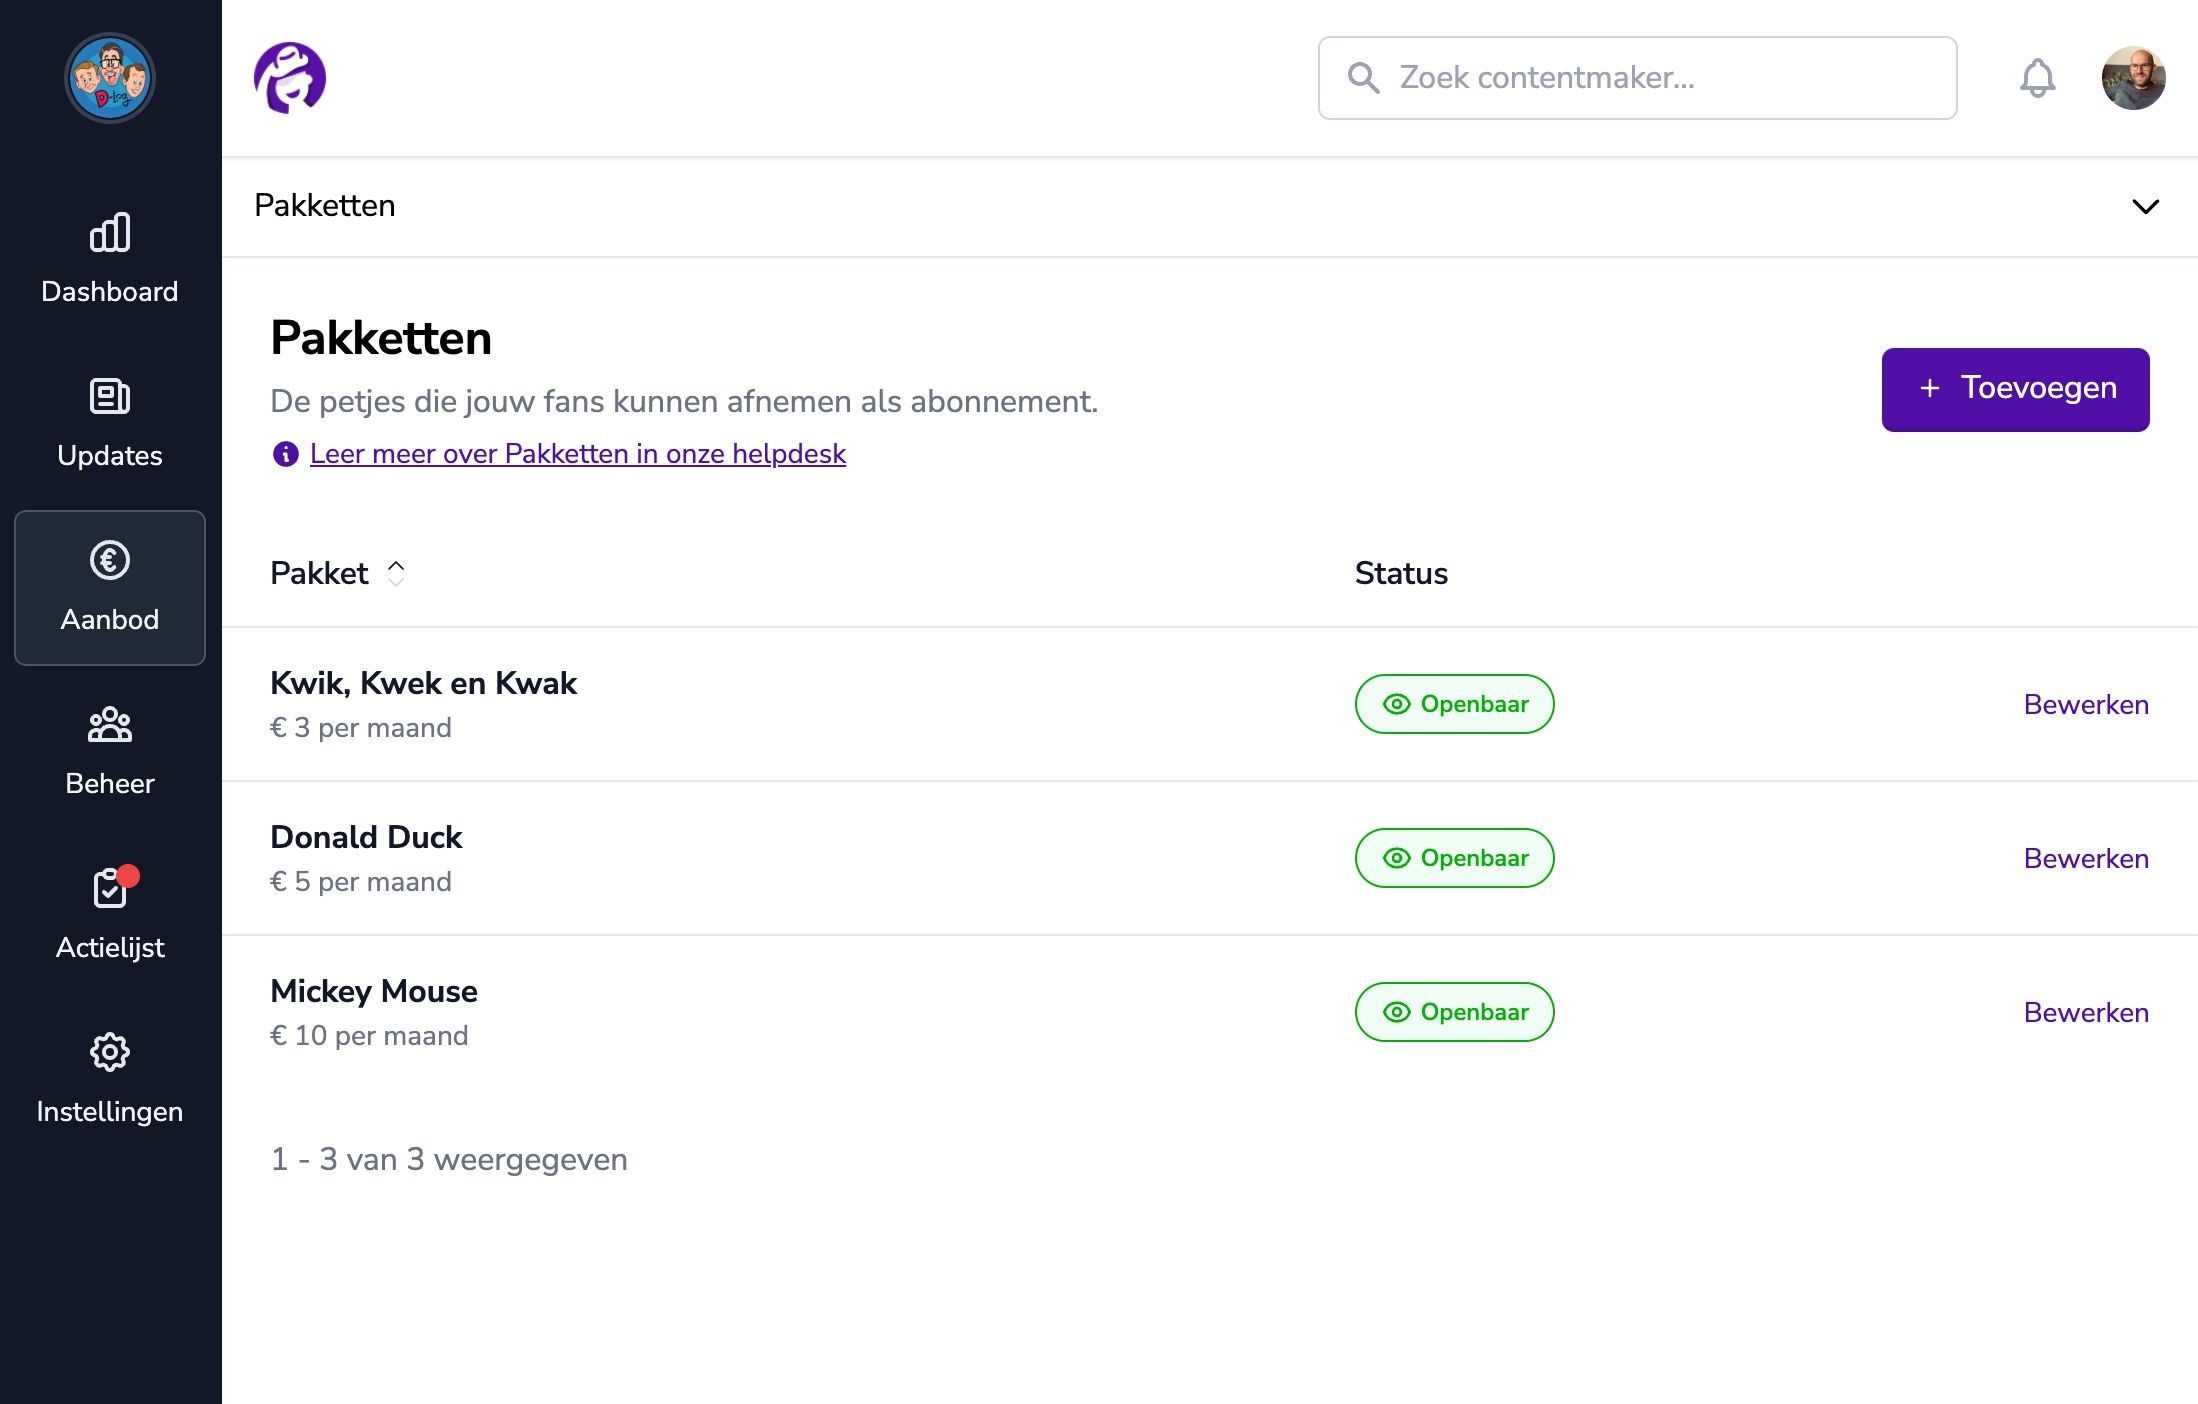The width and height of the screenshot is (2198, 1404).
Task: Click the purple platform logo
Action: coord(289,78)
